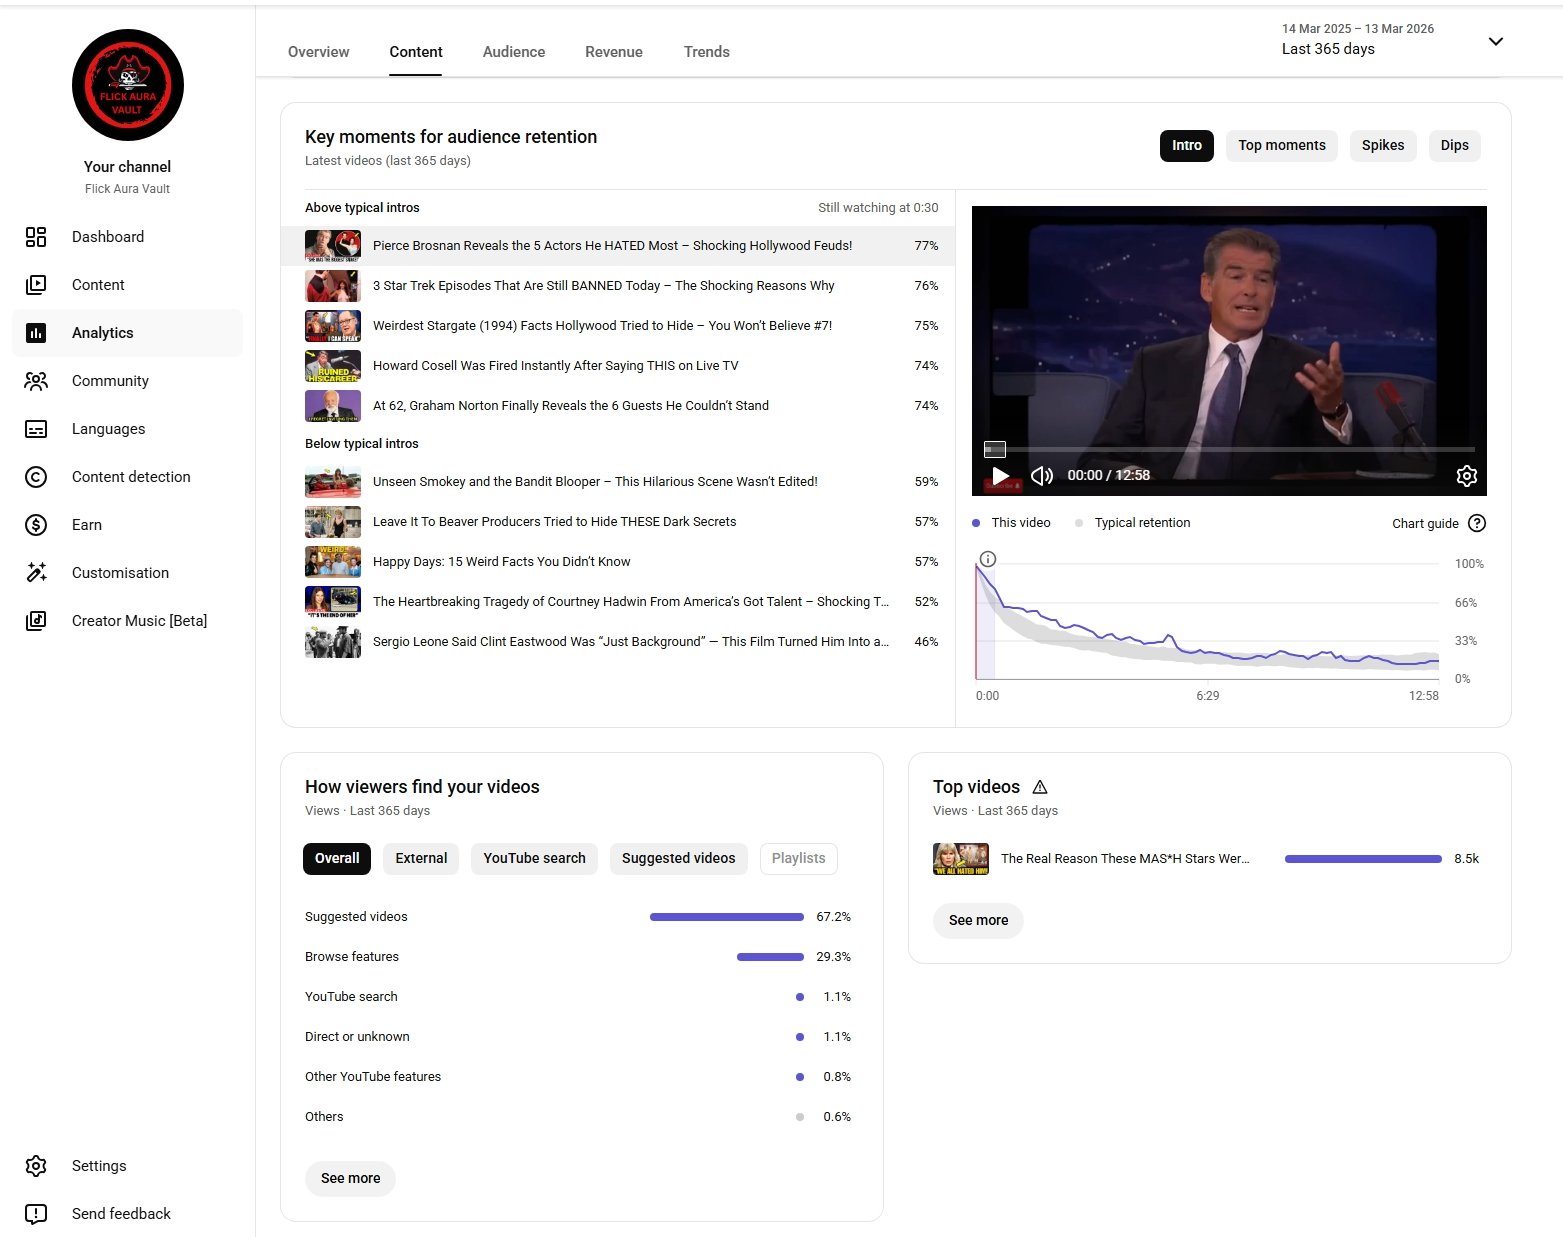Switch to the Revenue tab
1563x1237 pixels.
point(613,52)
